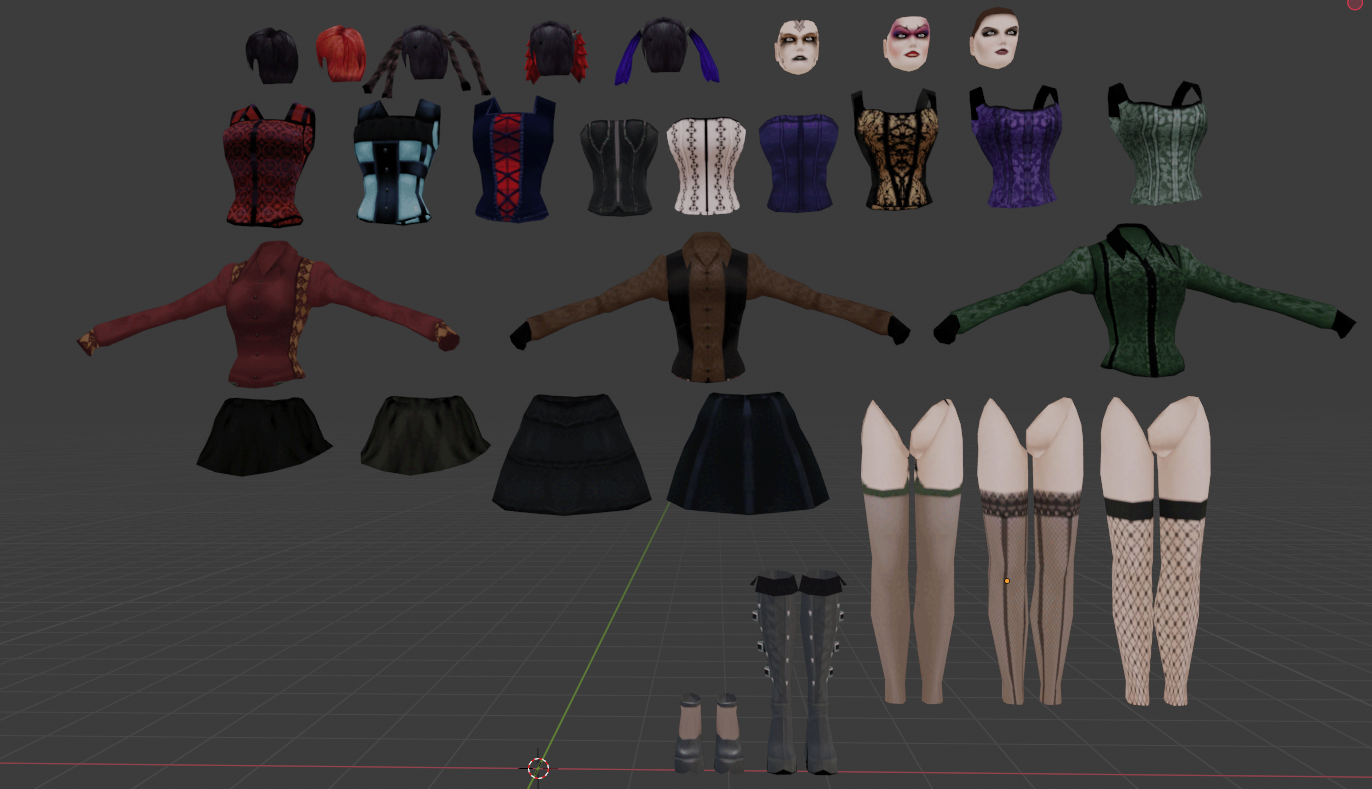The height and width of the screenshot is (789, 1372).
Task: Click the green long-sleeve collared blouse
Action: point(1141,303)
